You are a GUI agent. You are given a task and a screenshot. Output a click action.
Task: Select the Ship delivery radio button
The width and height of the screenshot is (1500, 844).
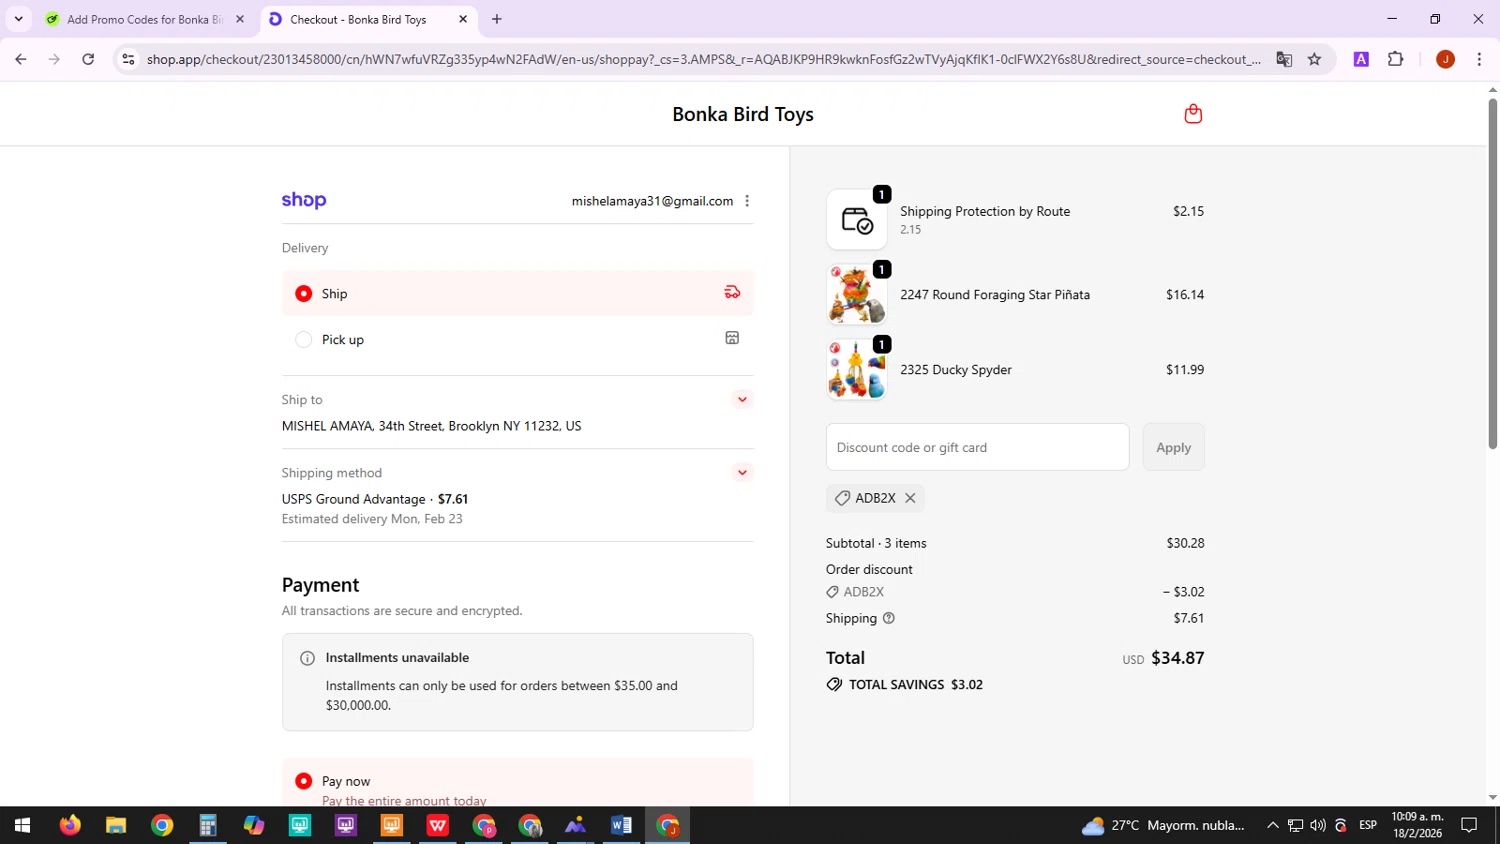(x=304, y=294)
